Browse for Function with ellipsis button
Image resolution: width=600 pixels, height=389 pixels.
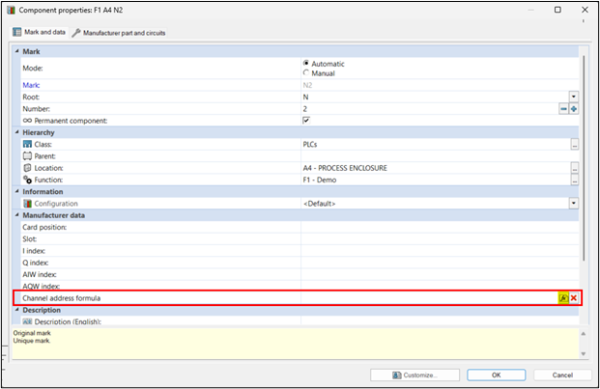click(x=574, y=180)
